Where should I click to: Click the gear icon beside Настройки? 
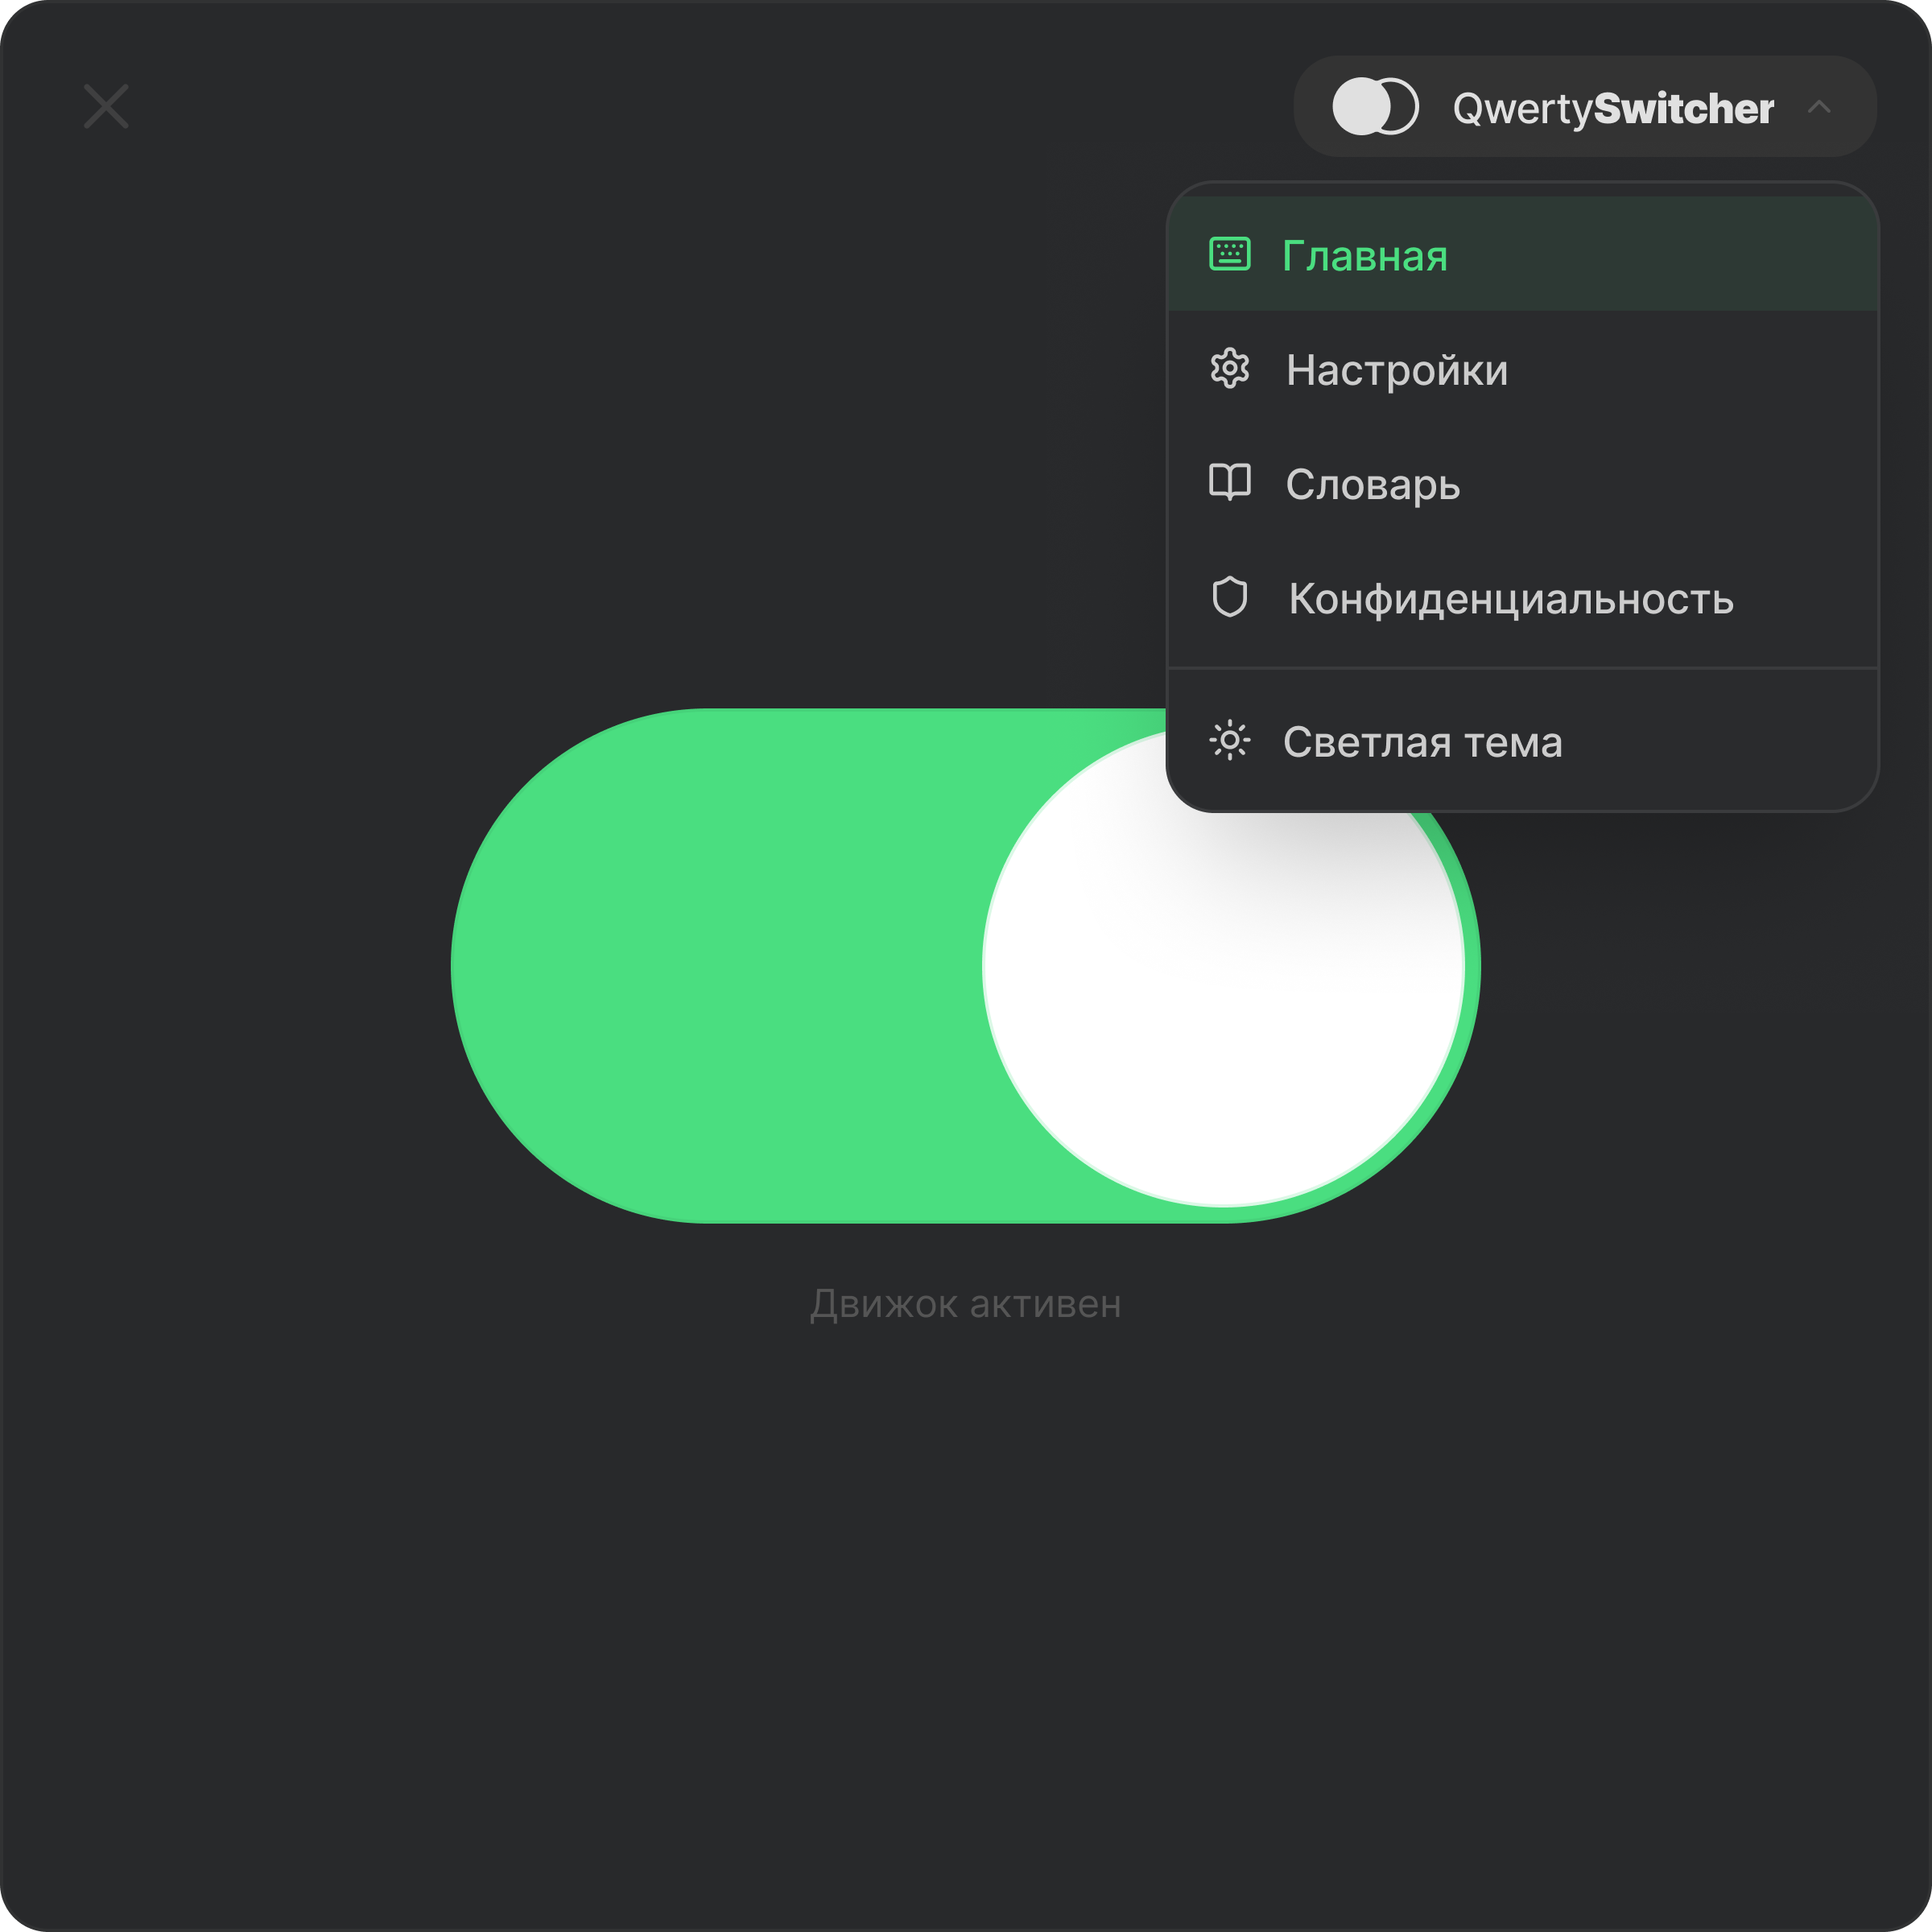coord(1229,369)
